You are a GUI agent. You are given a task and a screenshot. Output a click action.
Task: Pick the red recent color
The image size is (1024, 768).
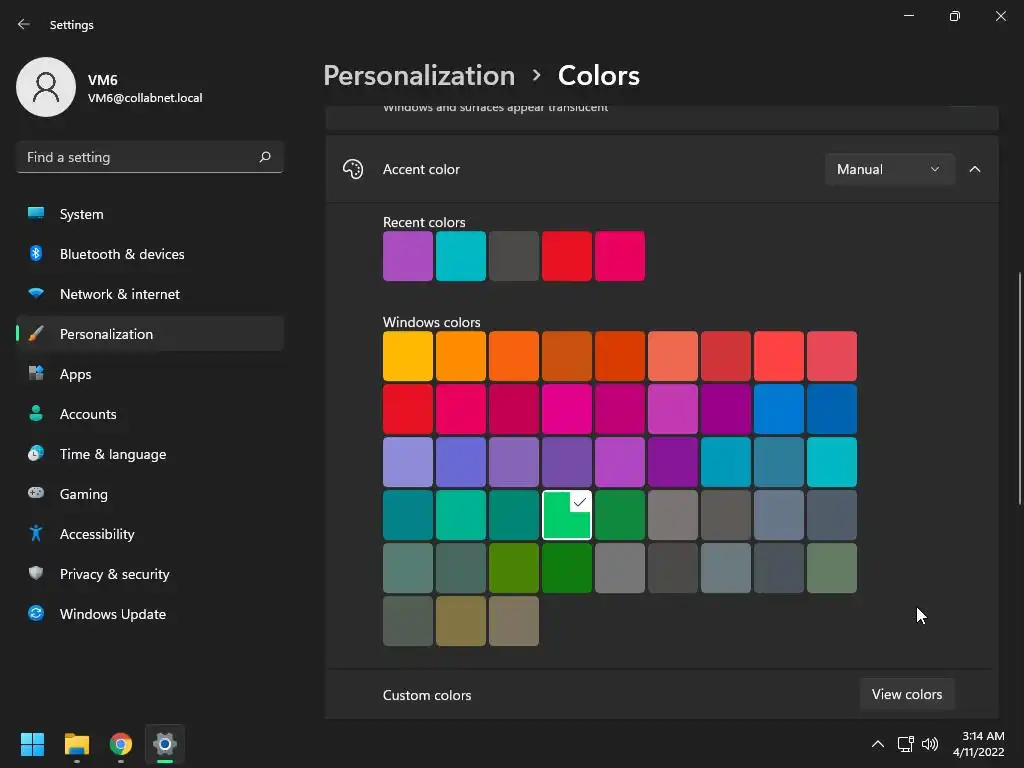(567, 256)
